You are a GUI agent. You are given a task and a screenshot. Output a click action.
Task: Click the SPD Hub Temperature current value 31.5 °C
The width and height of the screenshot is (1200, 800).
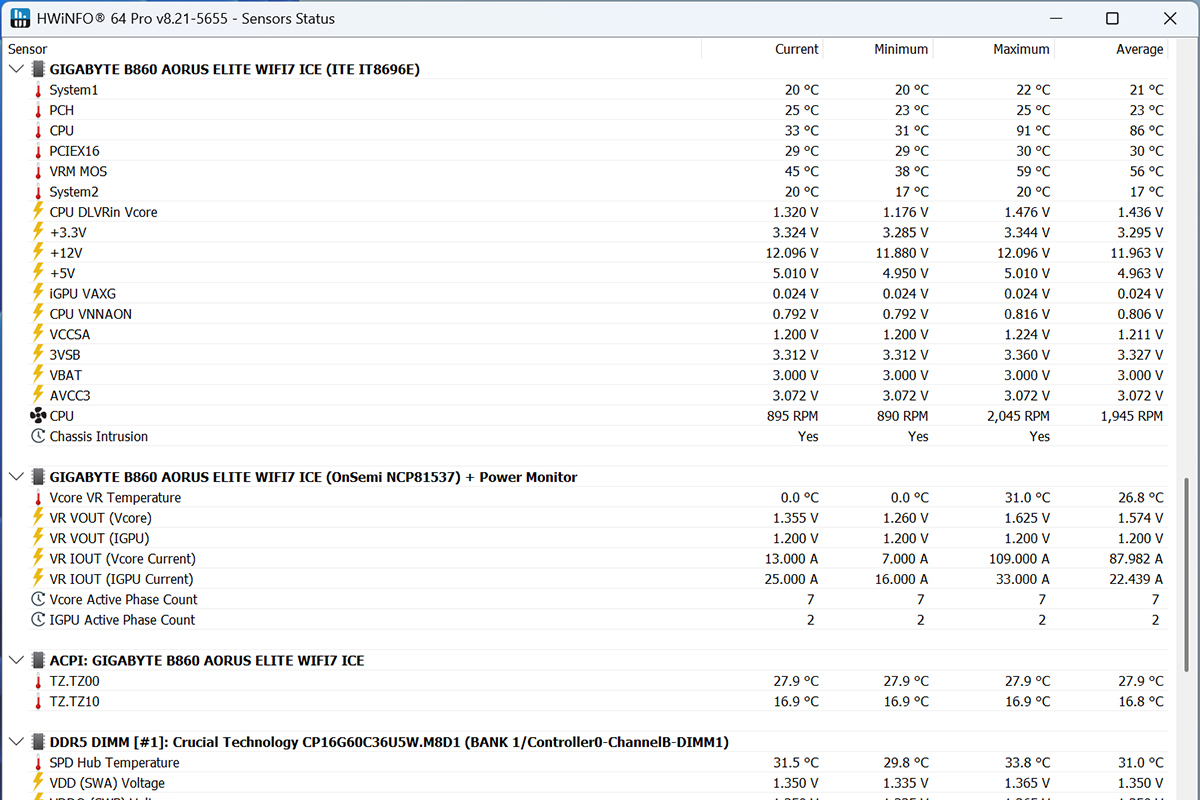tap(794, 763)
